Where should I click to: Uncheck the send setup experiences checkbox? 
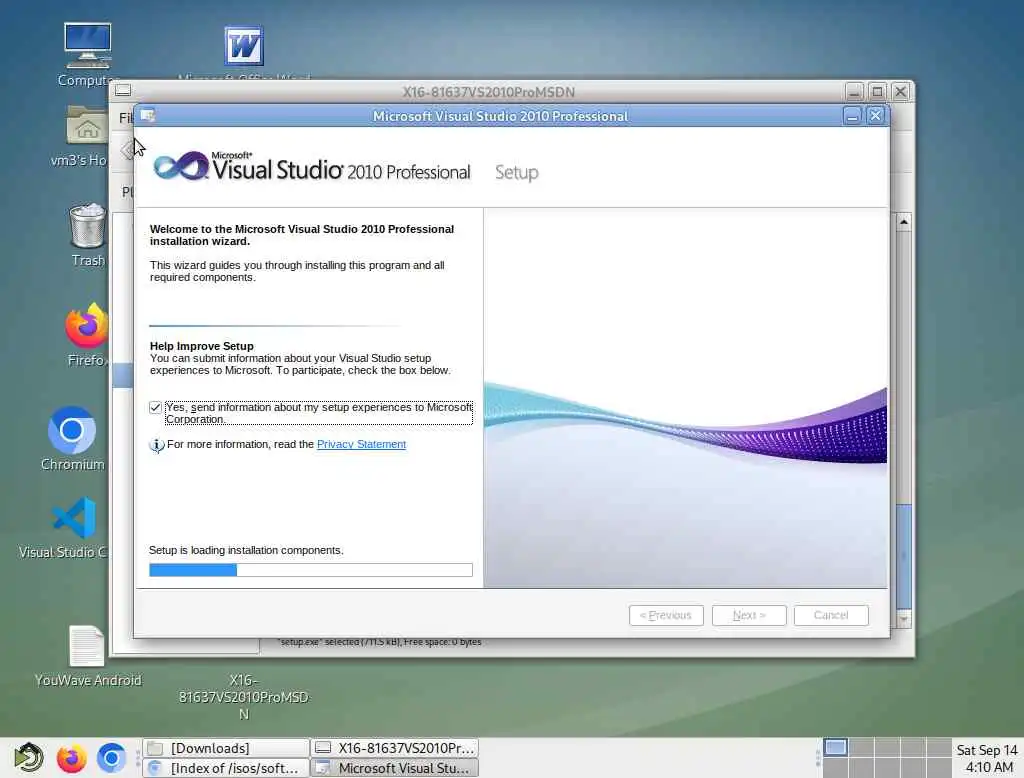coord(155,408)
